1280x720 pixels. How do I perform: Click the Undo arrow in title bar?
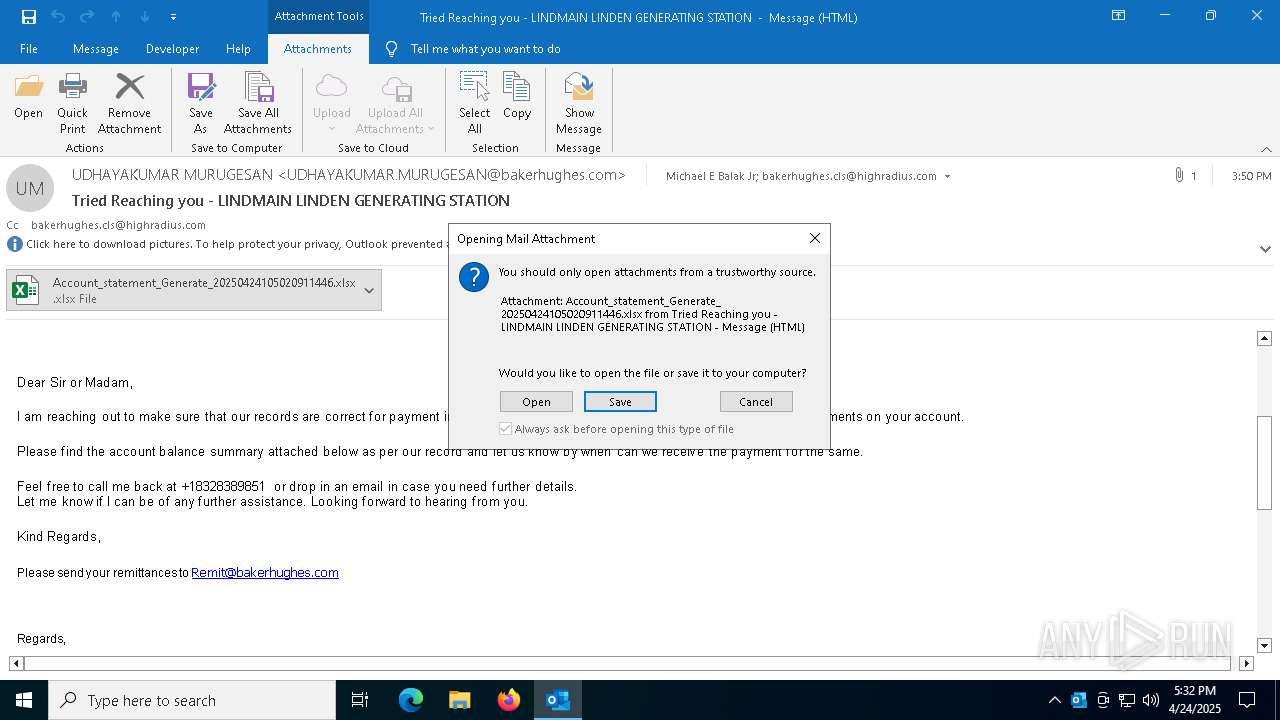(57, 17)
